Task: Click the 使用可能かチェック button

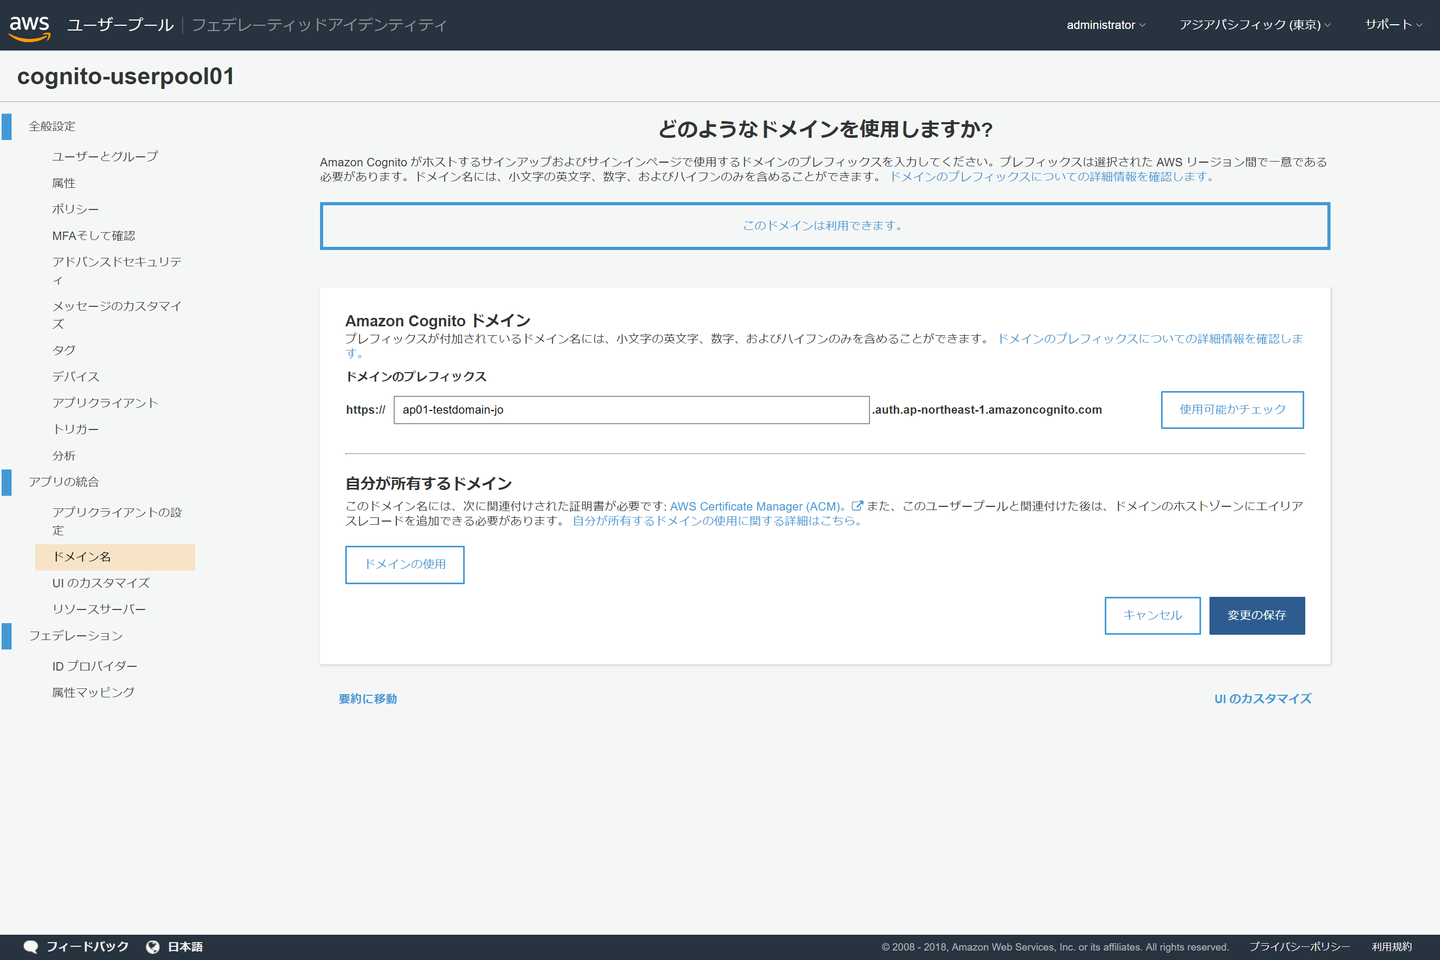Action: click(1232, 410)
